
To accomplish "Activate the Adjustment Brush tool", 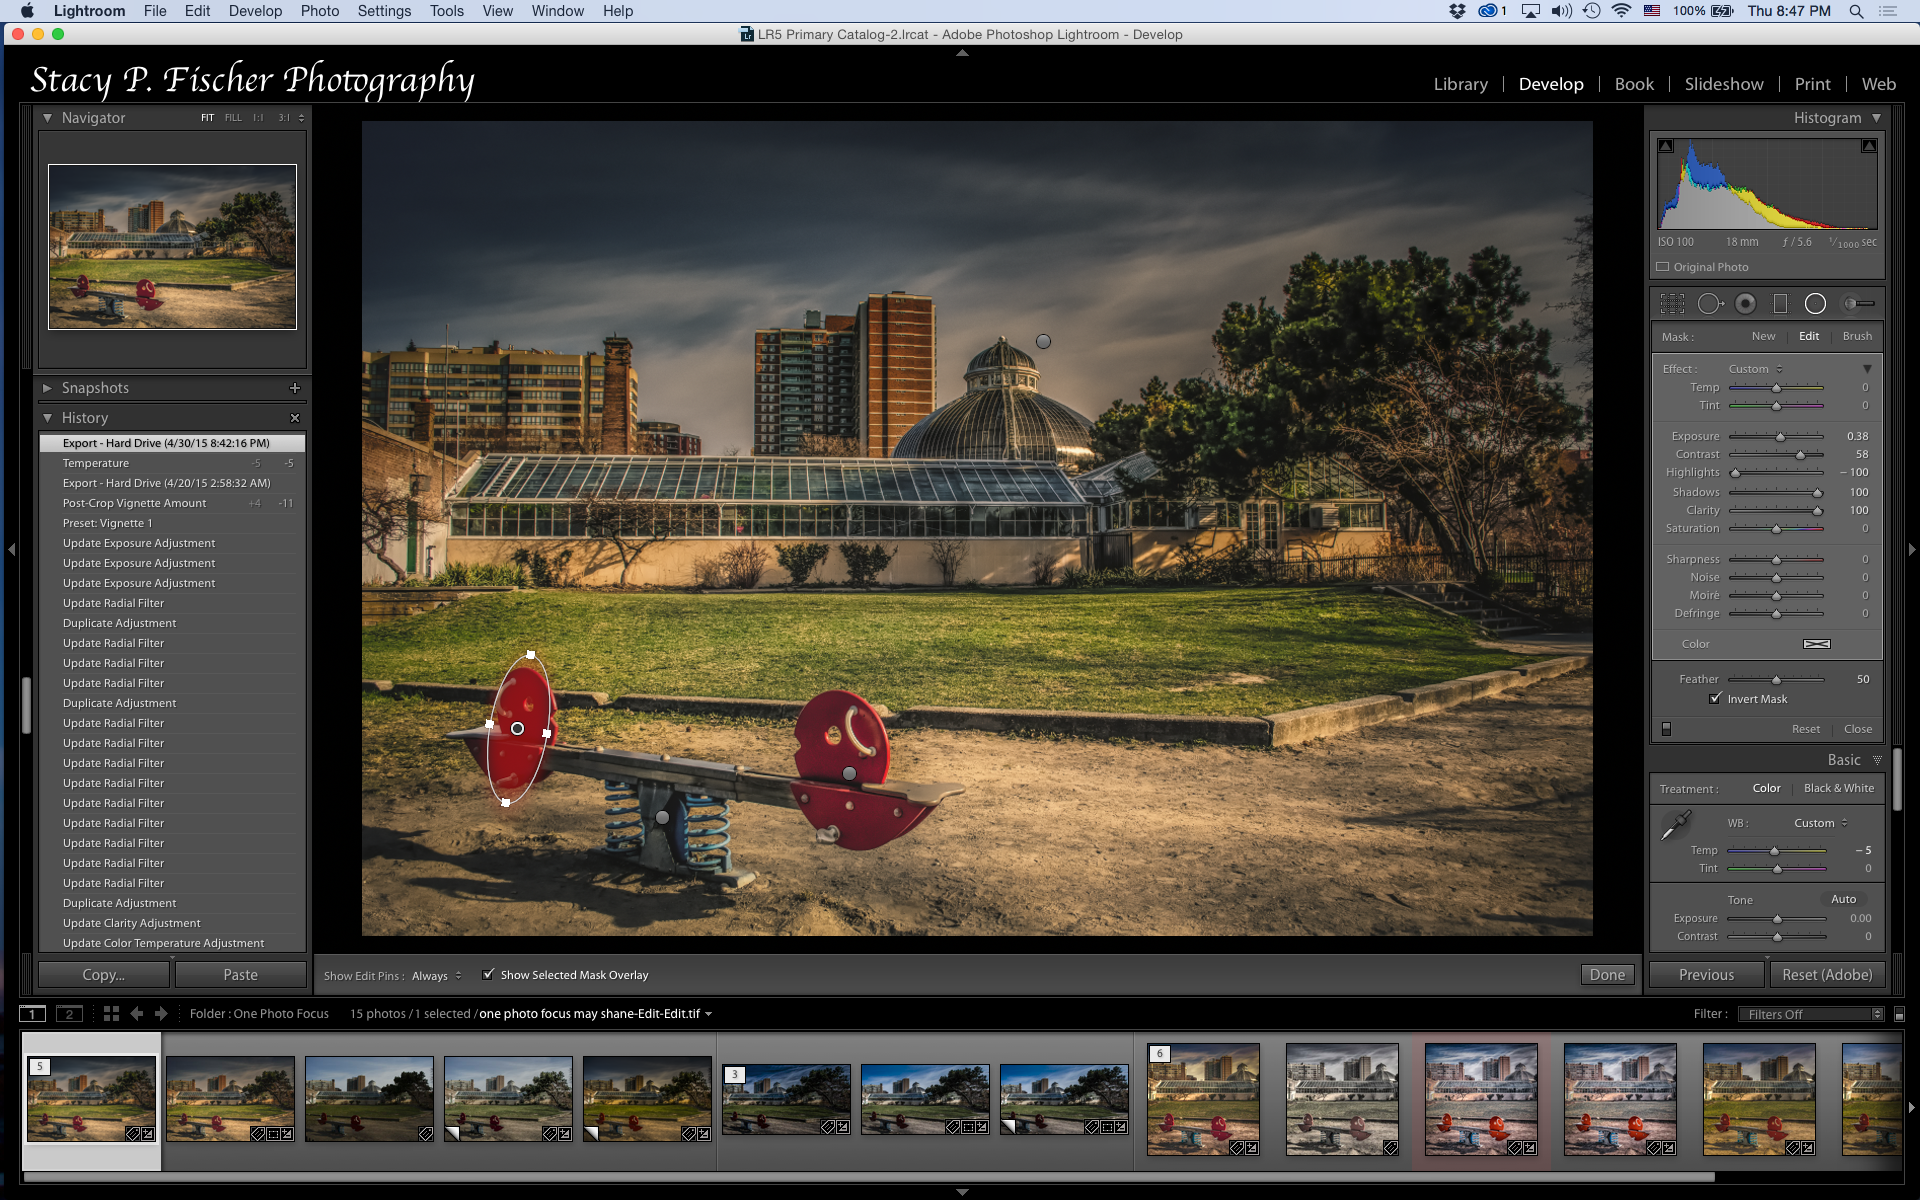I will (1858, 303).
